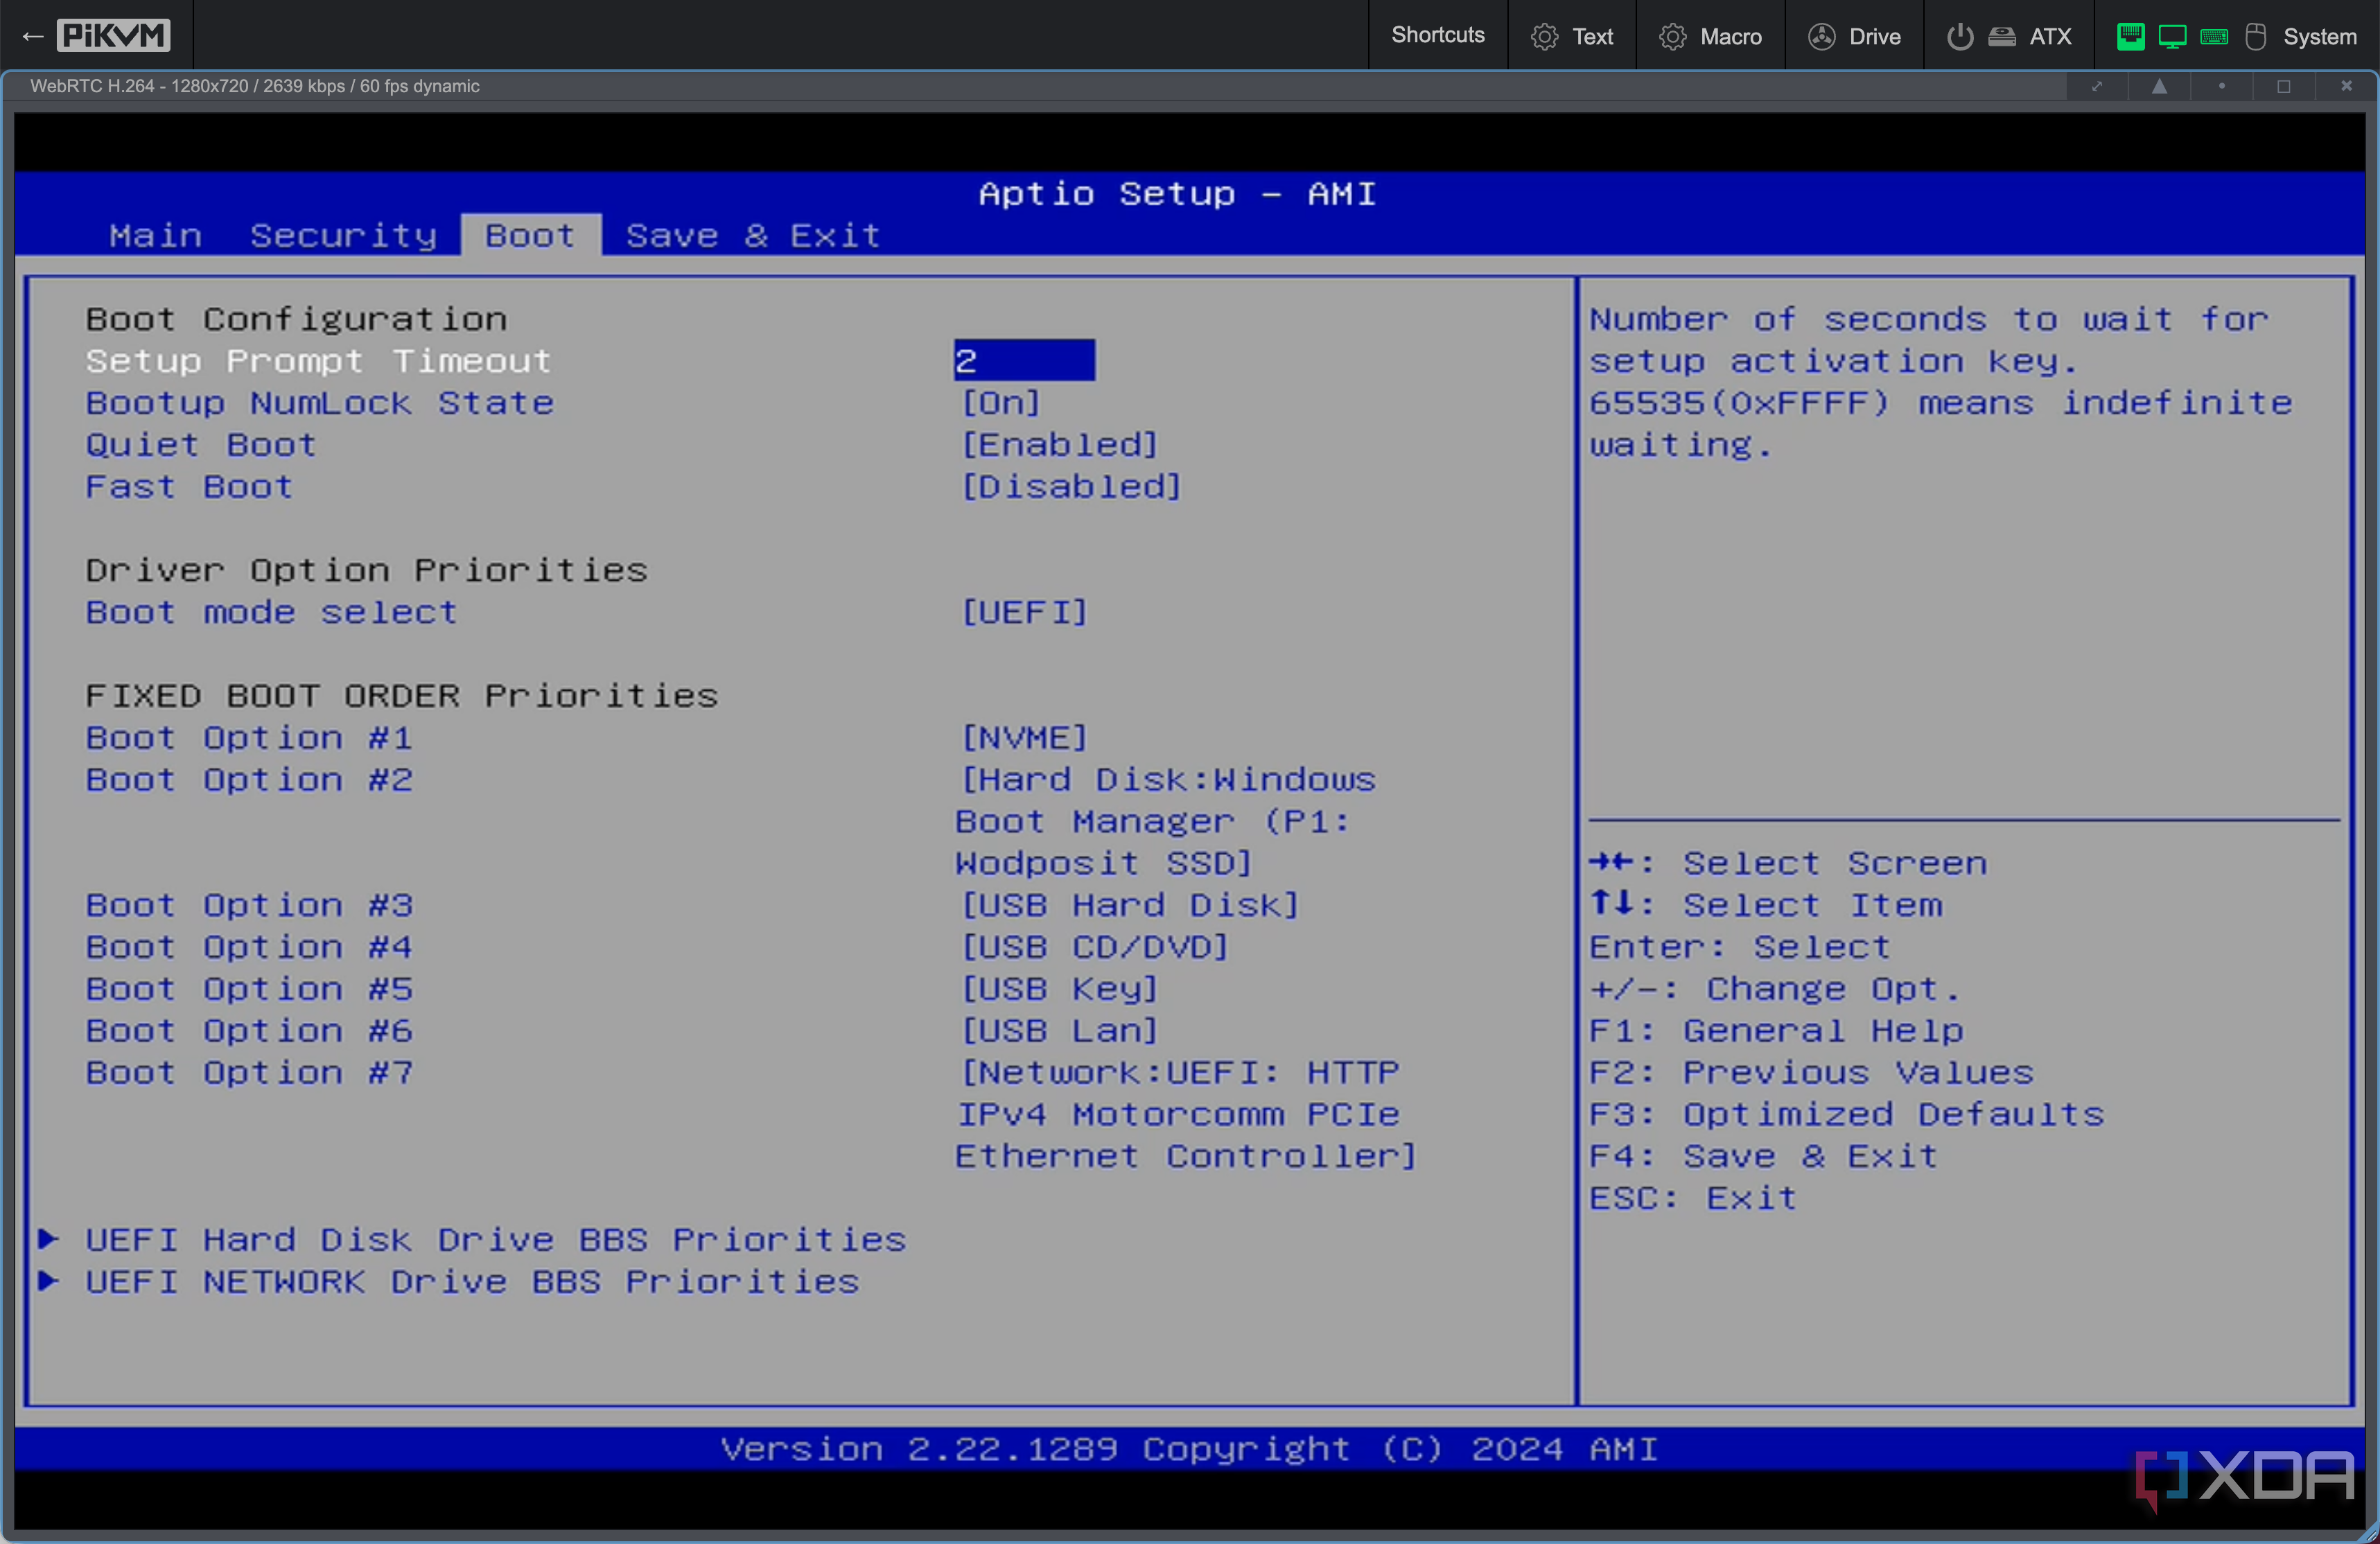Screen dimensions: 2380x1544
Task: Open Boot mode select [UEFI] option
Action: tap(1024, 611)
